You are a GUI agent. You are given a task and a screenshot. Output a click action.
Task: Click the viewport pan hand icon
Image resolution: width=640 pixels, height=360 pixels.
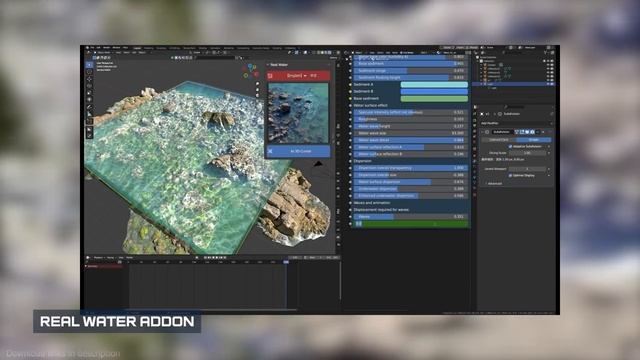click(x=257, y=89)
